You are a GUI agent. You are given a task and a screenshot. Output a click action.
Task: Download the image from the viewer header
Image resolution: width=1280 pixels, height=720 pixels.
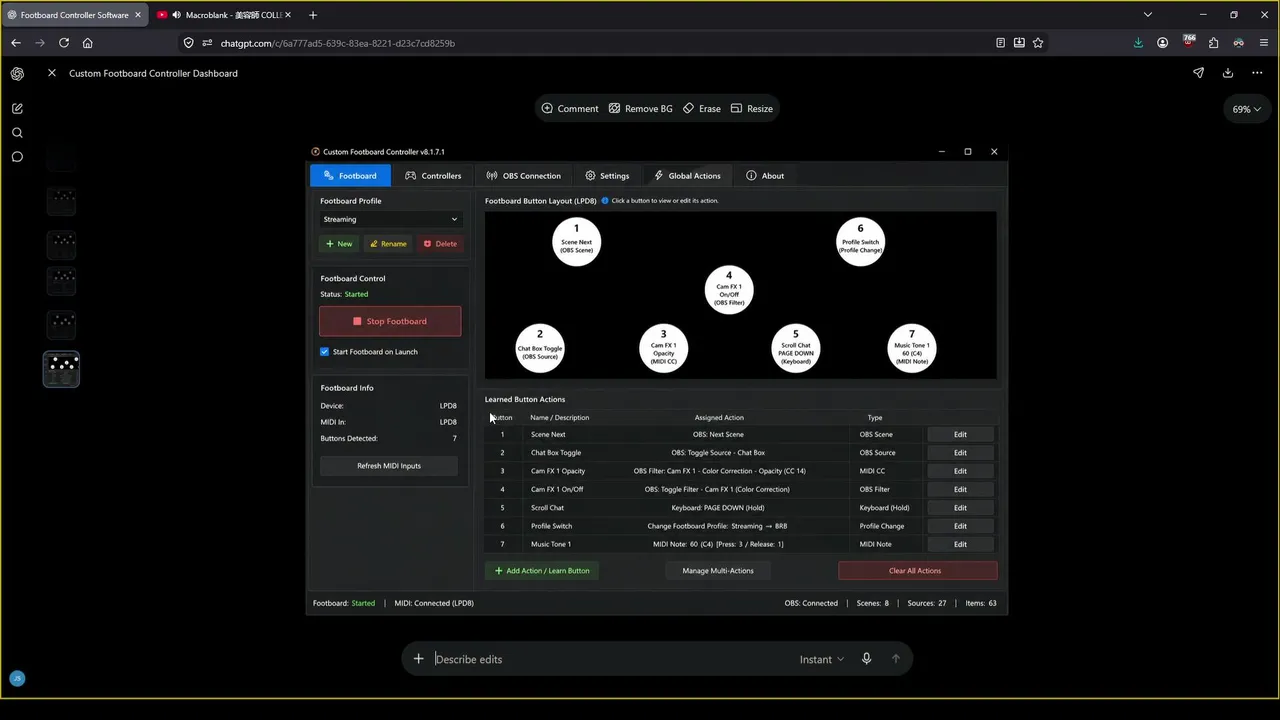[1228, 73]
